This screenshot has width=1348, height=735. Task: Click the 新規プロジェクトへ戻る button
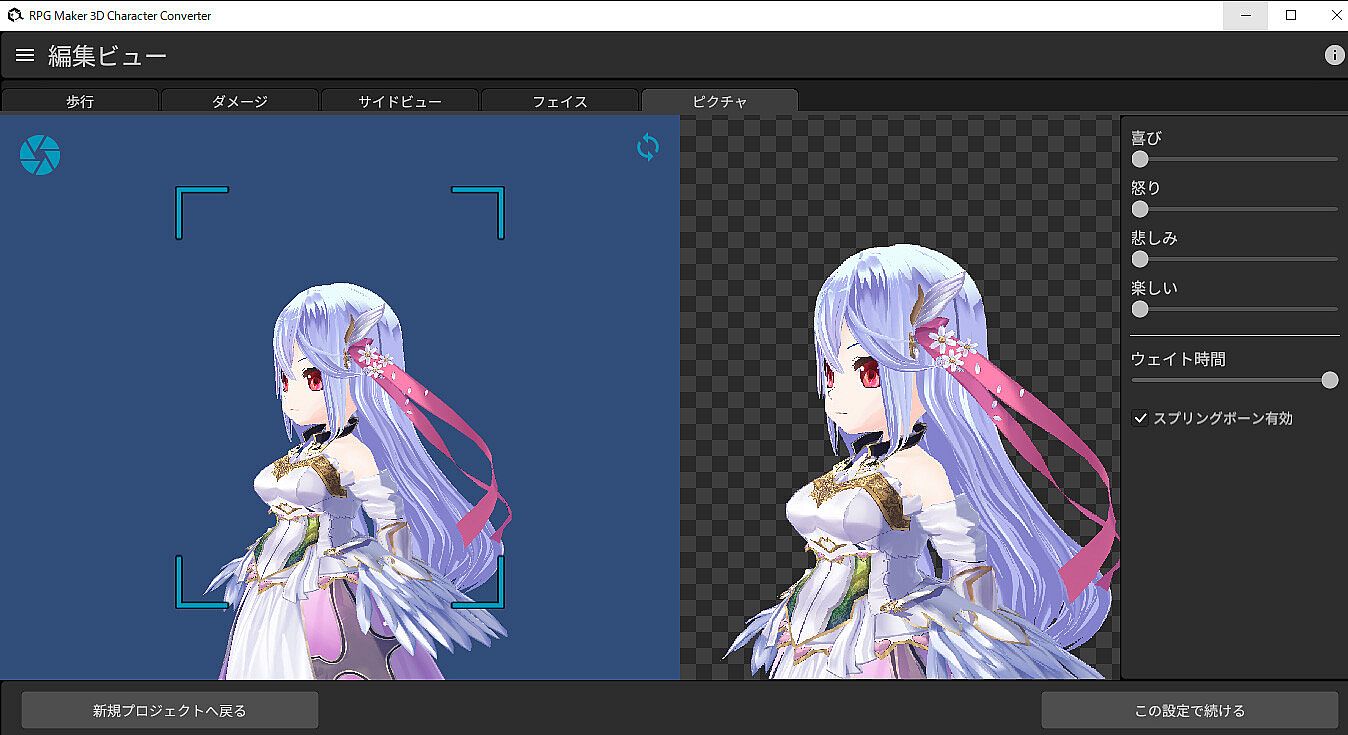(170, 711)
